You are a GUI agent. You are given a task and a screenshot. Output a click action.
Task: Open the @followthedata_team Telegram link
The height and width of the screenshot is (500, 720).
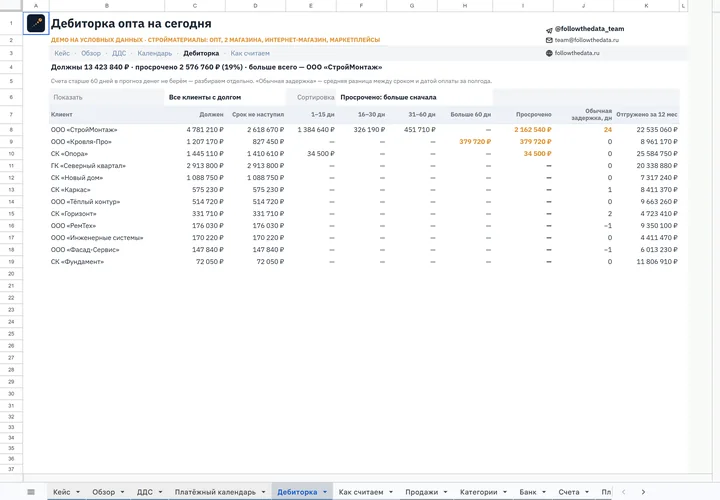[589, 28]
